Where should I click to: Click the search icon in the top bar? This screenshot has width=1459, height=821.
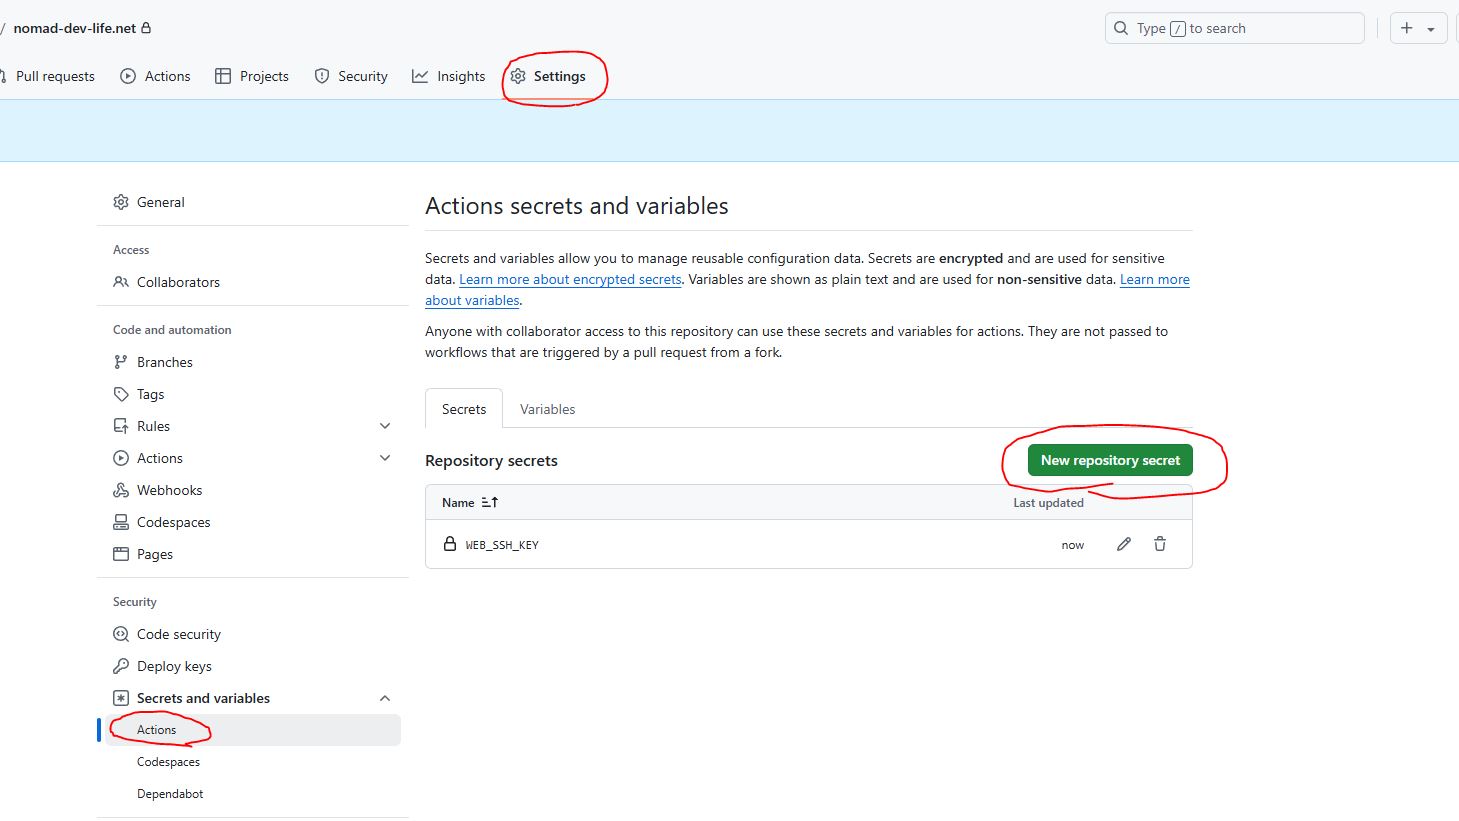pyautogui.click(x=1120, y=28)
